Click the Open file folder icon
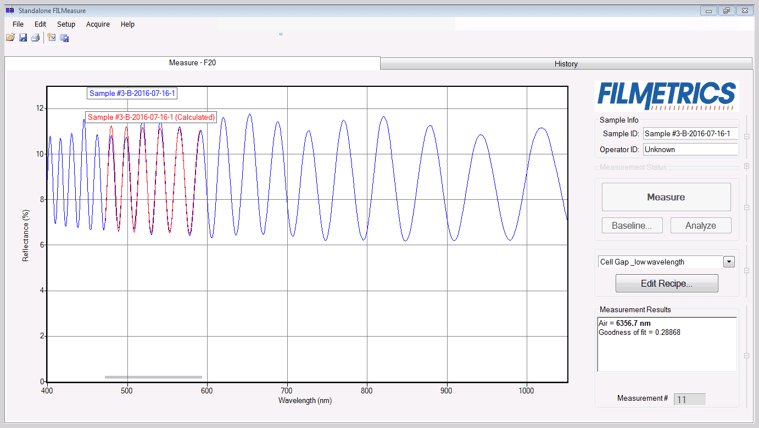The height and width of the screenshot is (428, 759). click(x=10, y=38)
